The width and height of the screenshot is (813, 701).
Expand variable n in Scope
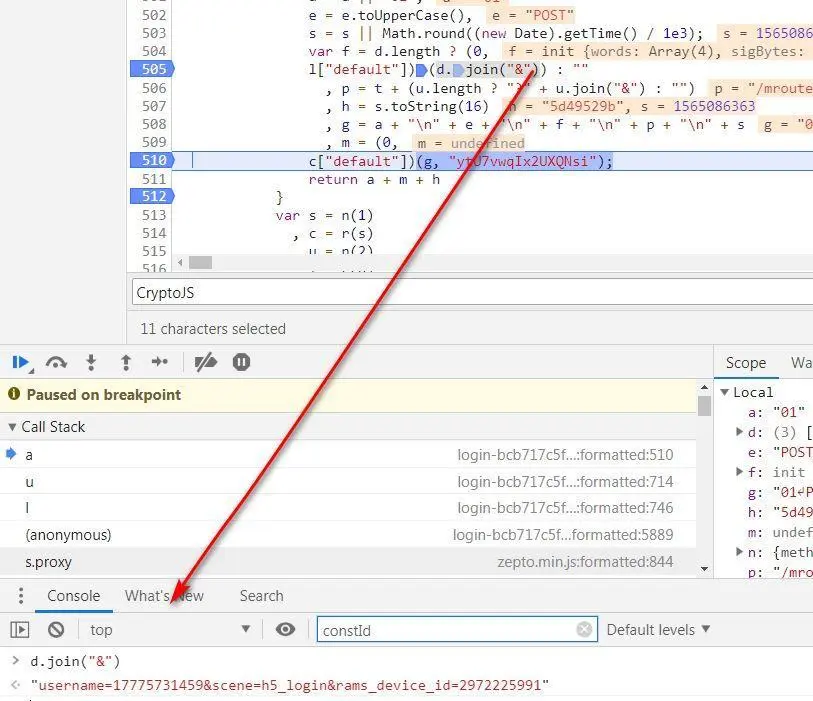pyautogui.click(x=740, y=552)
